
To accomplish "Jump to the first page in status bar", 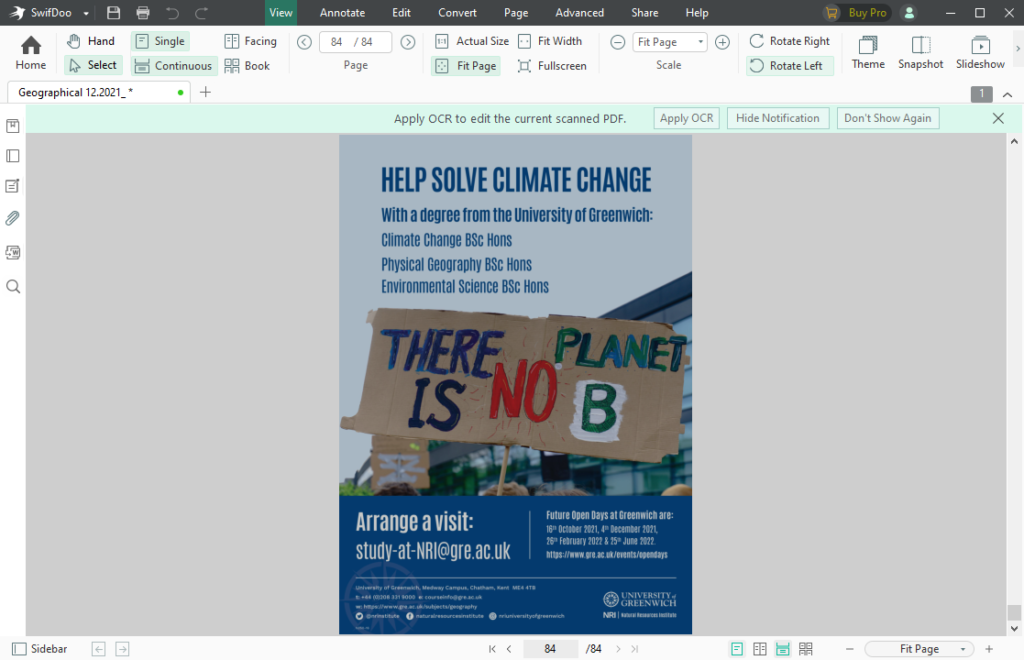I will [x=492, y=649].
